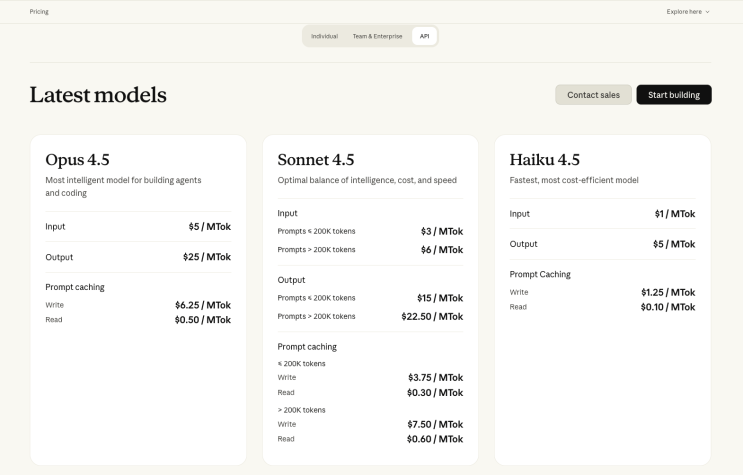Click Sonnet cache read price $0.60 / MTok

coord(435,439)
